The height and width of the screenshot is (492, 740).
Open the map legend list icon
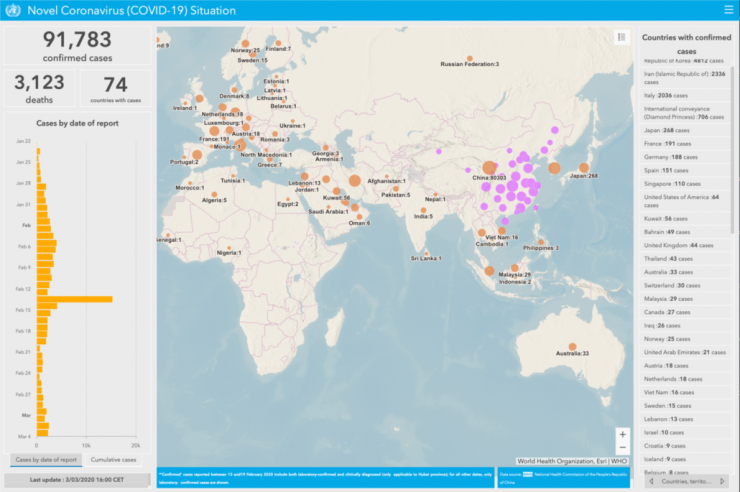(622, 37)
